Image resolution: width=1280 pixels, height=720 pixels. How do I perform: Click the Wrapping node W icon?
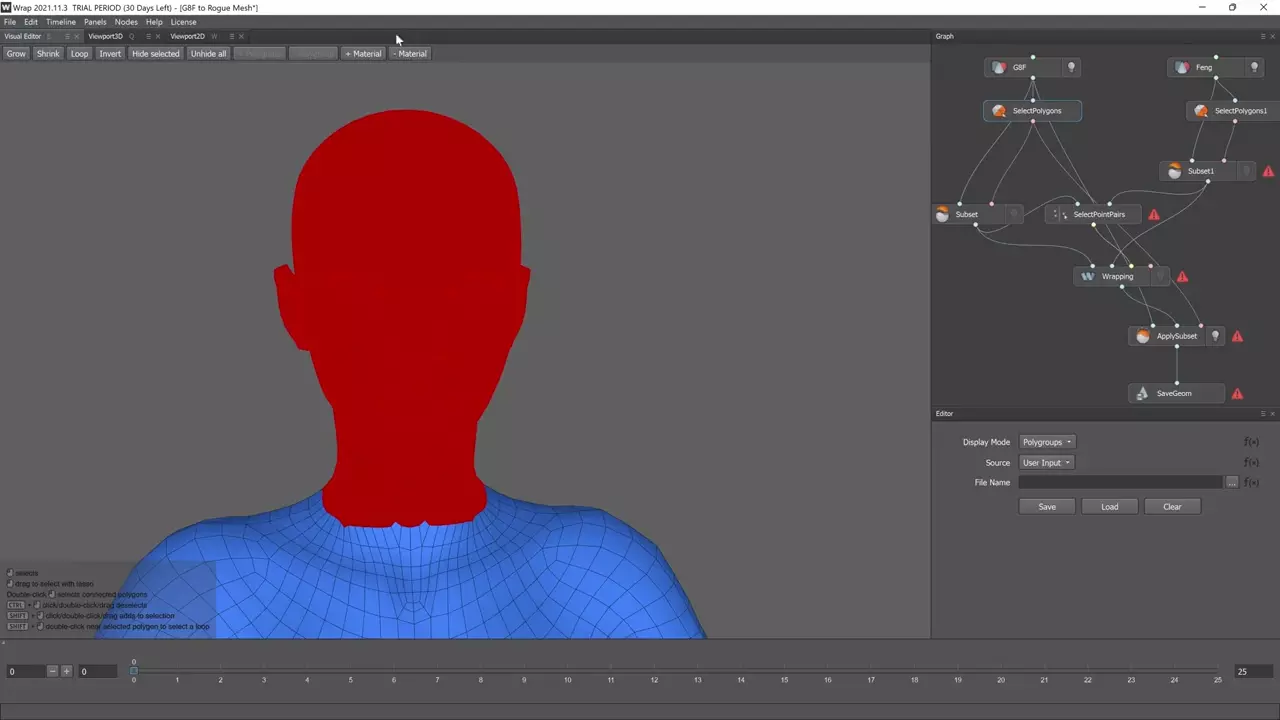(1088, 277)
